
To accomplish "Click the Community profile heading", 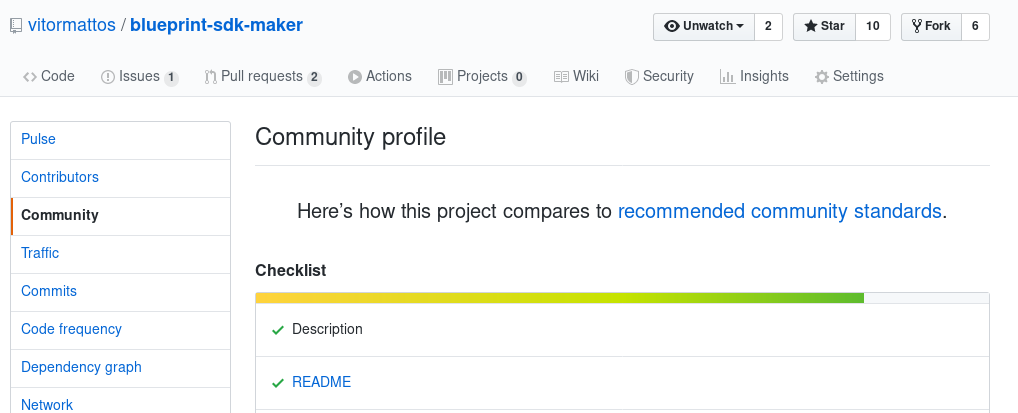I will click(351, 138).
